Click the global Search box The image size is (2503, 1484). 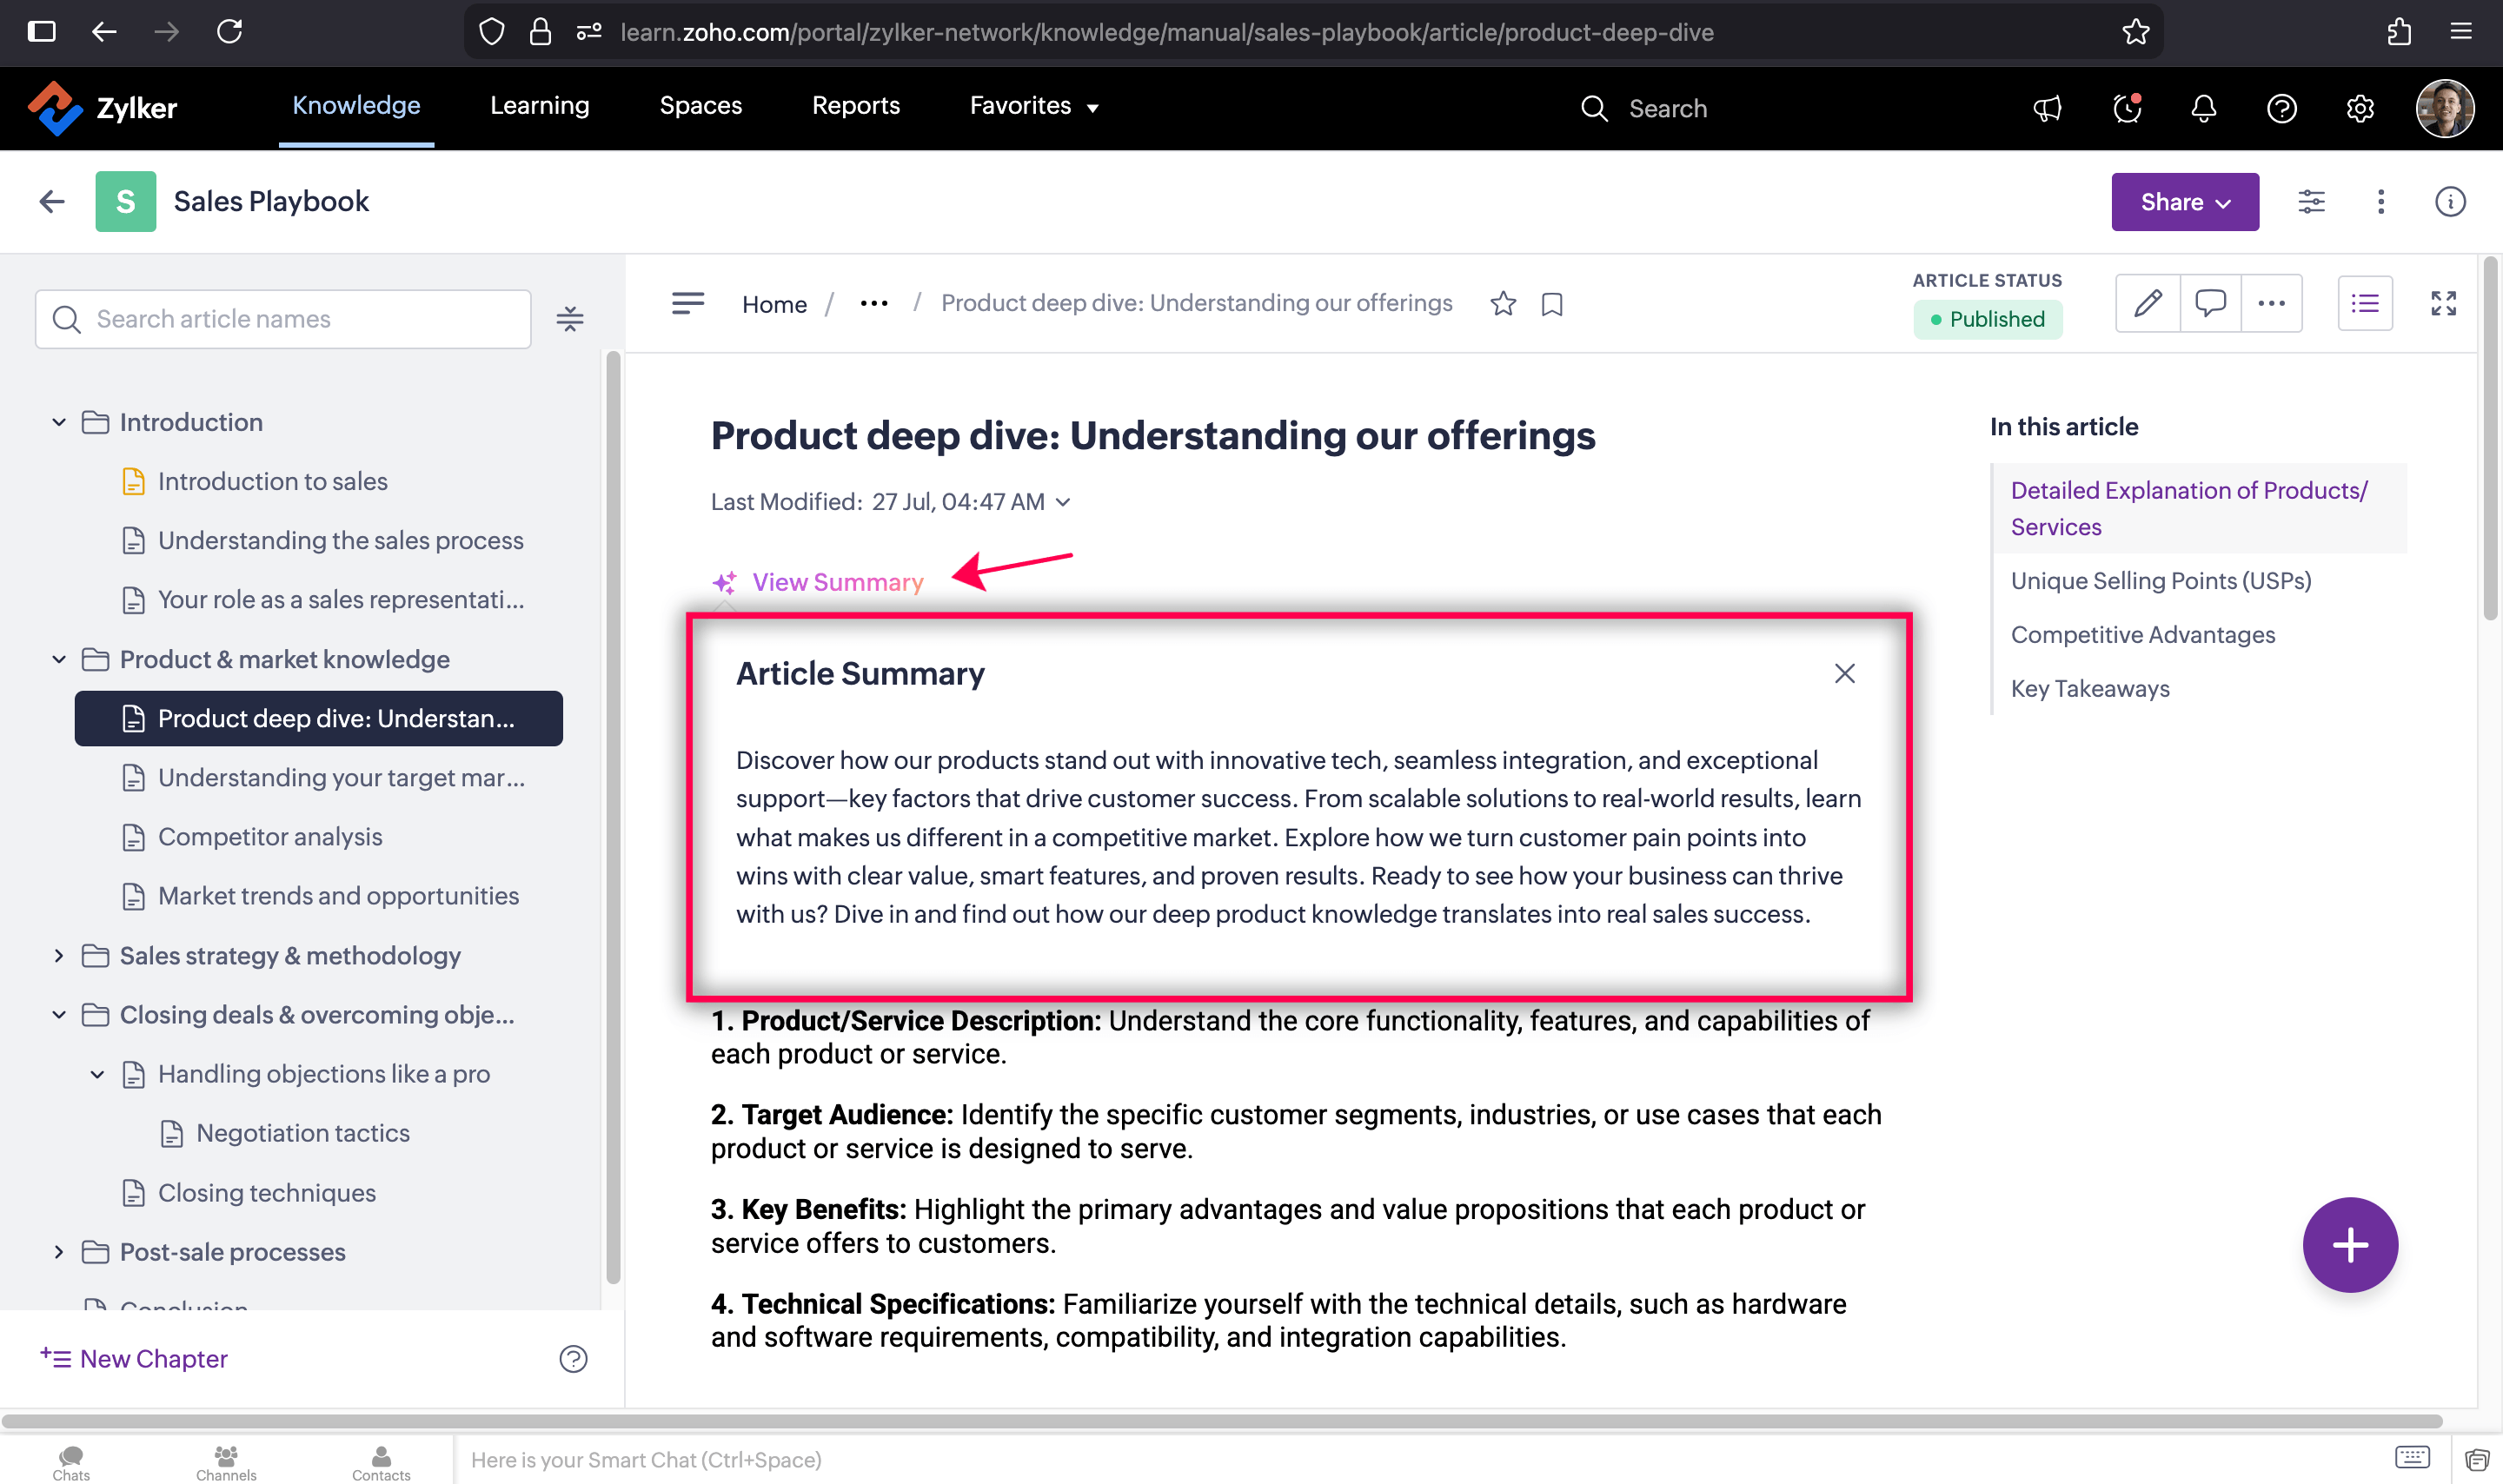(1645, 108)
